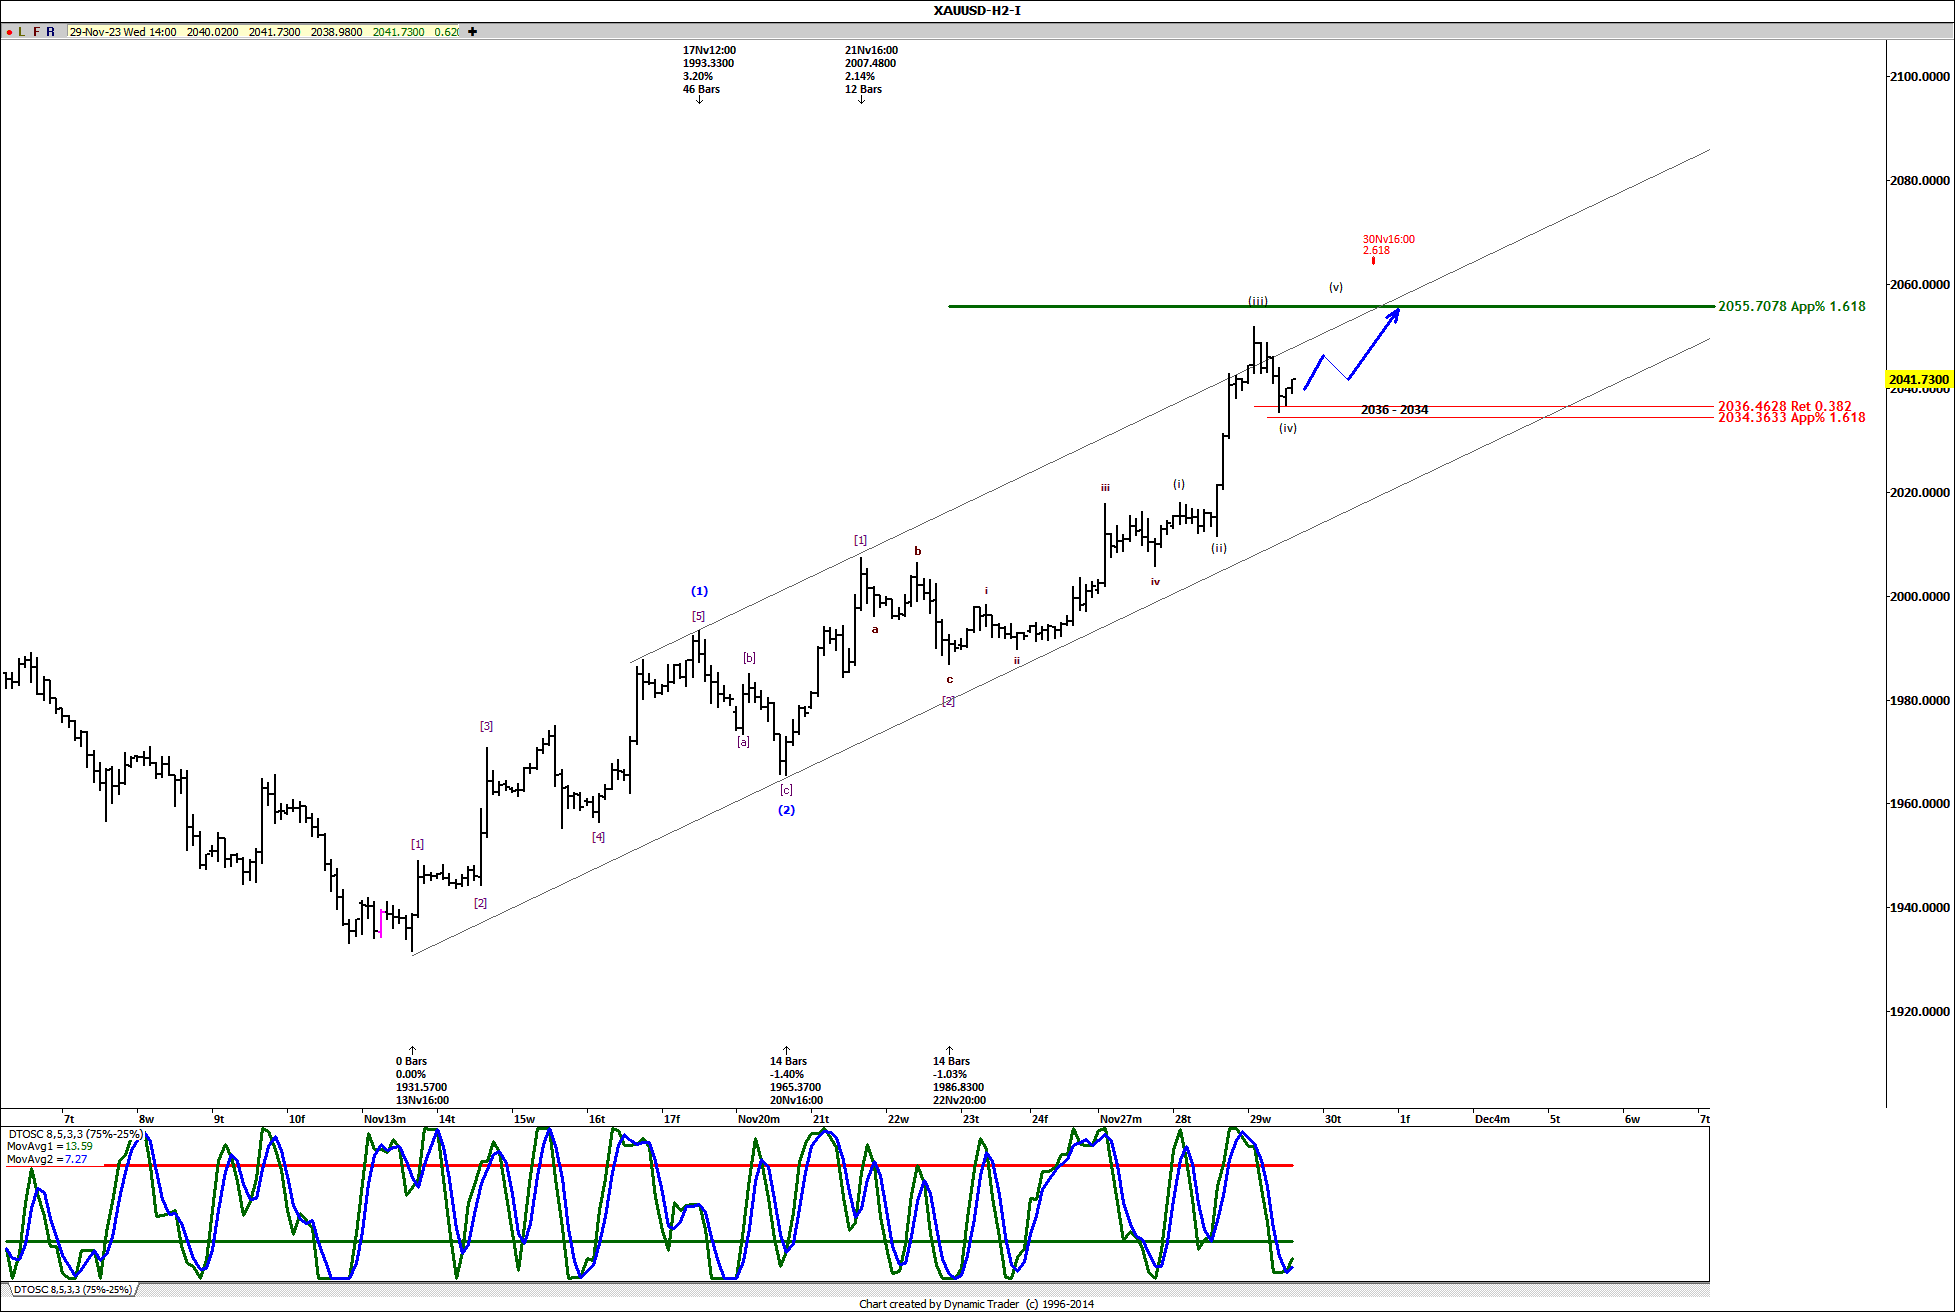Click the blue (1) wave label

point(699,591)
